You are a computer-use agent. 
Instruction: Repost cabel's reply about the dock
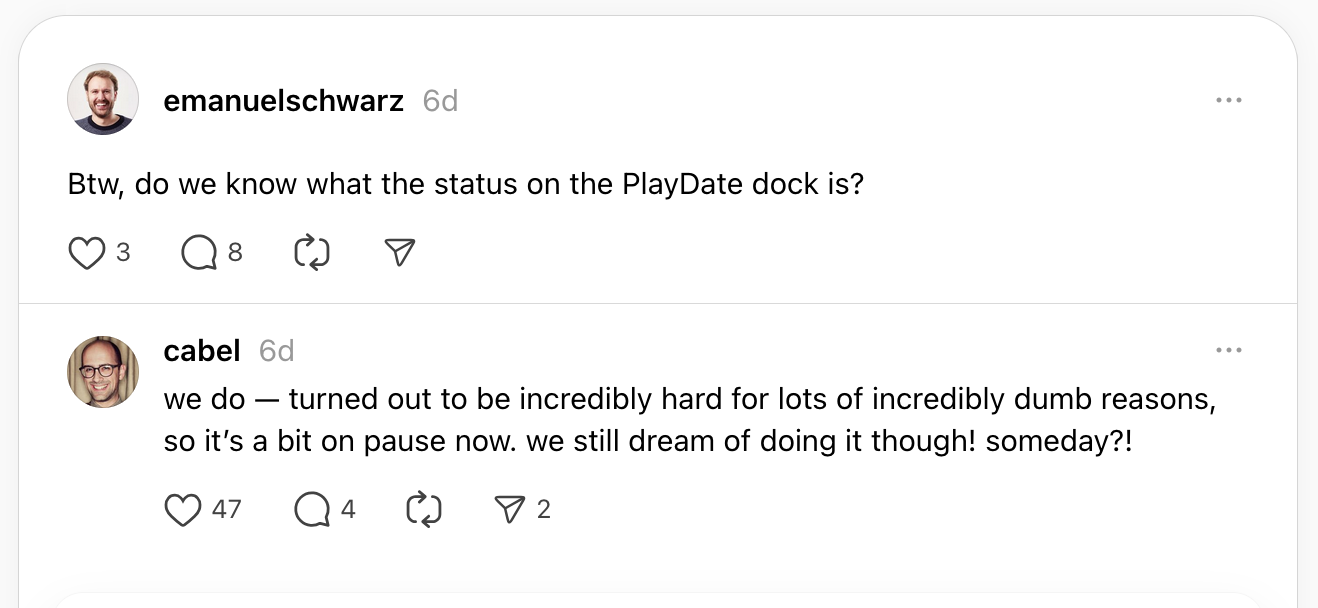click(x=424, y=510)
